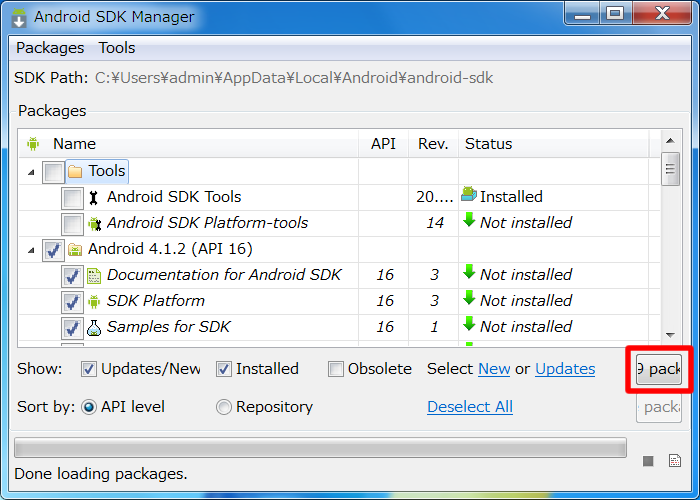Viewport: 700px width, 500px height.
Task: Uncheck the Samples for SDK checkbox
Action: [72, 328]
